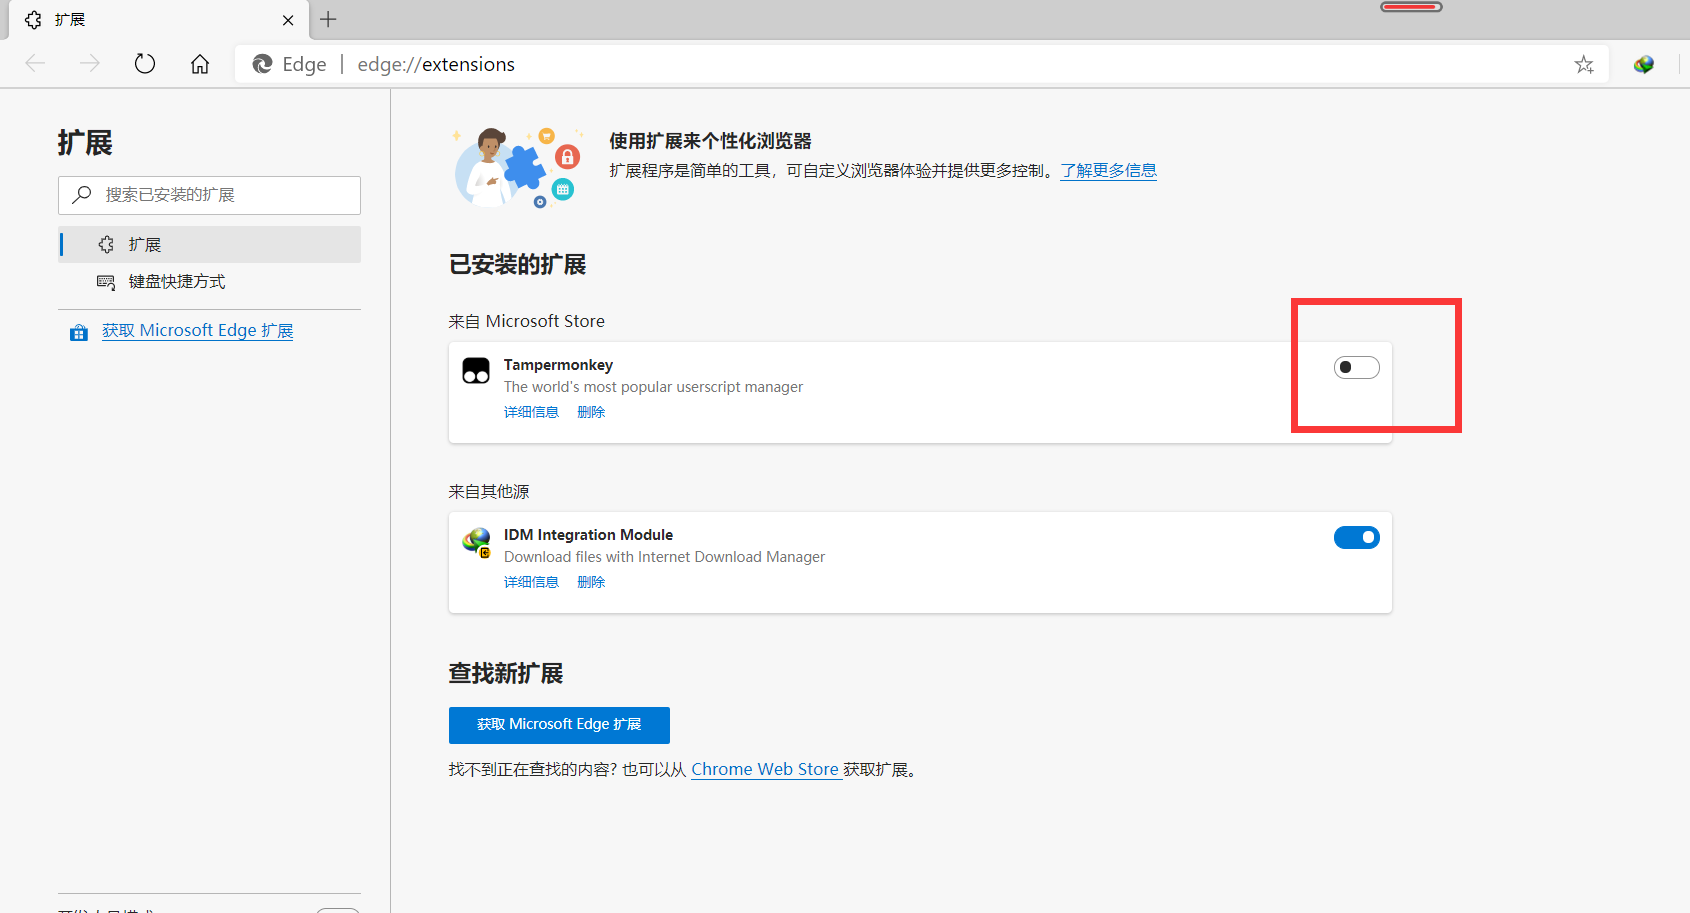Viewport: 1690px width, 913px height.
Task: Select 扩展 in the sidebar menu
Action: click(210, 245)
